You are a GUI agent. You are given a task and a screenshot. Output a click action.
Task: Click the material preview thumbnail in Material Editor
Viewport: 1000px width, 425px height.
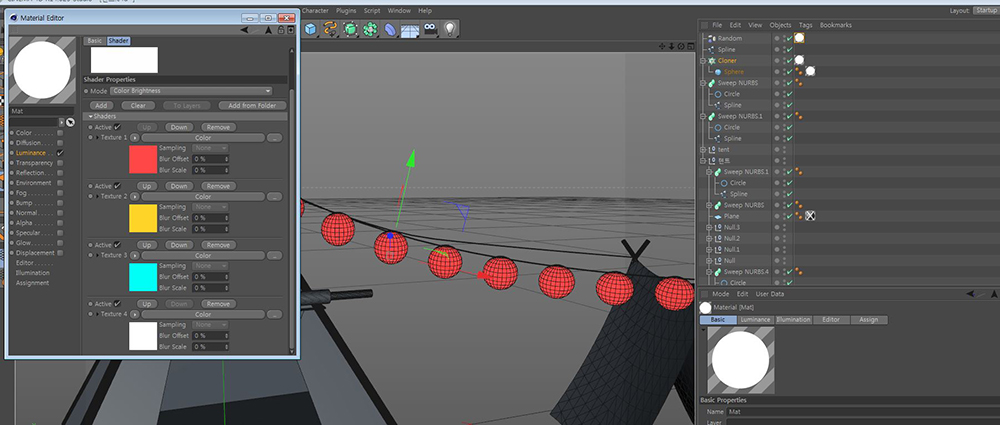click(x=41, y=70)
